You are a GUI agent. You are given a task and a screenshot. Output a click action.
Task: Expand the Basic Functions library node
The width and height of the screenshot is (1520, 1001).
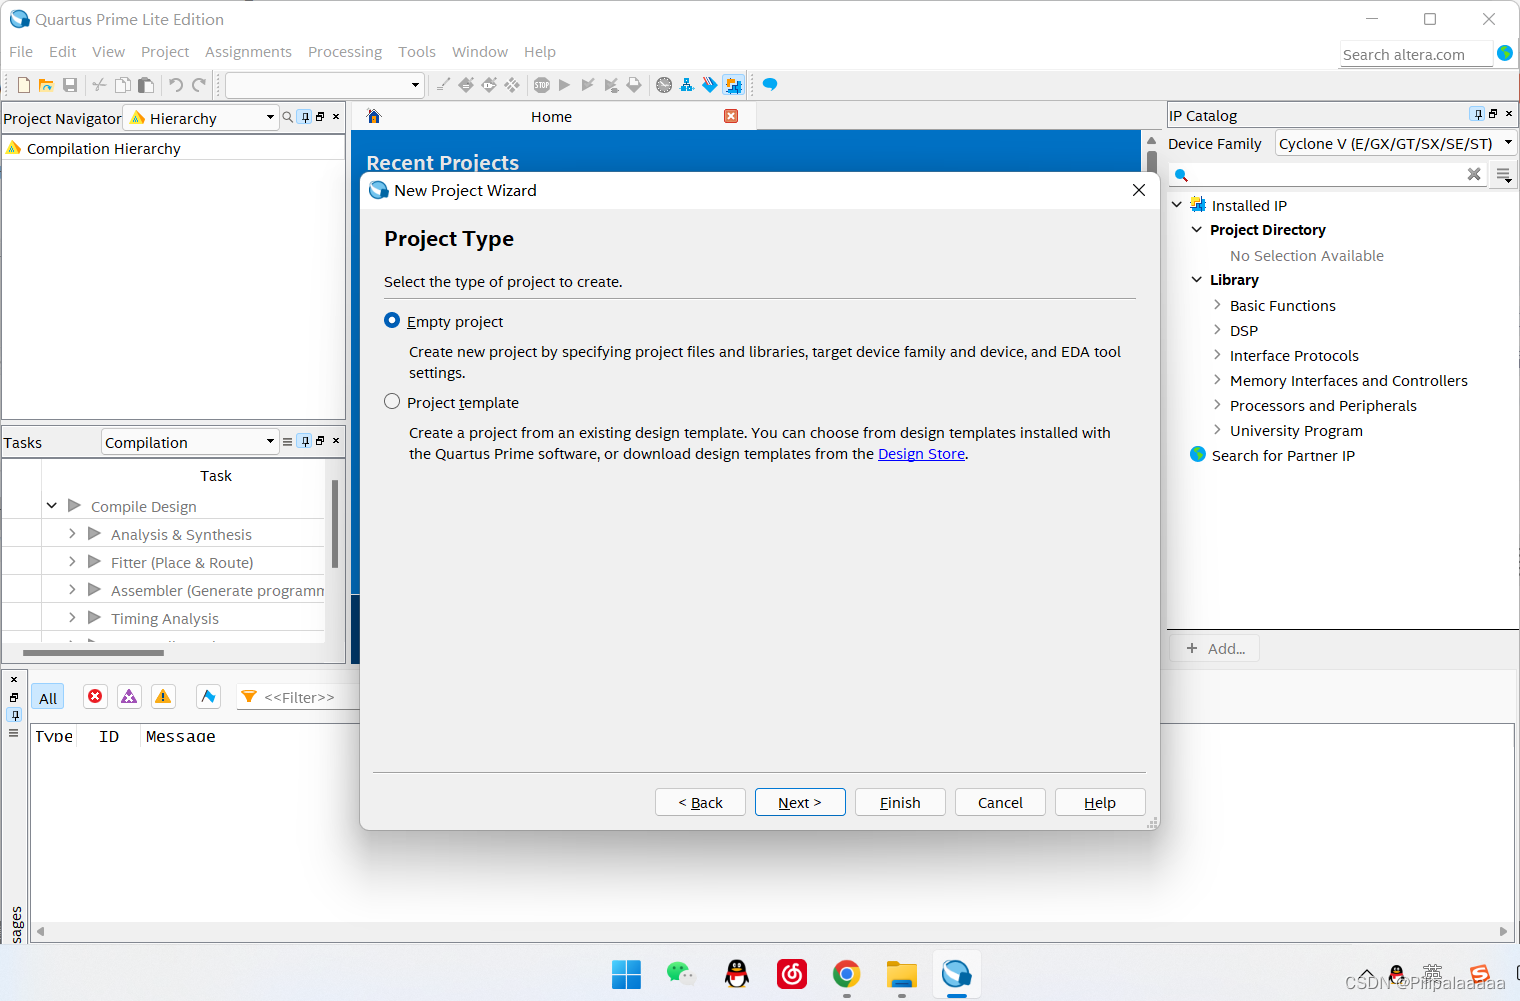(x=1217, y=305)
